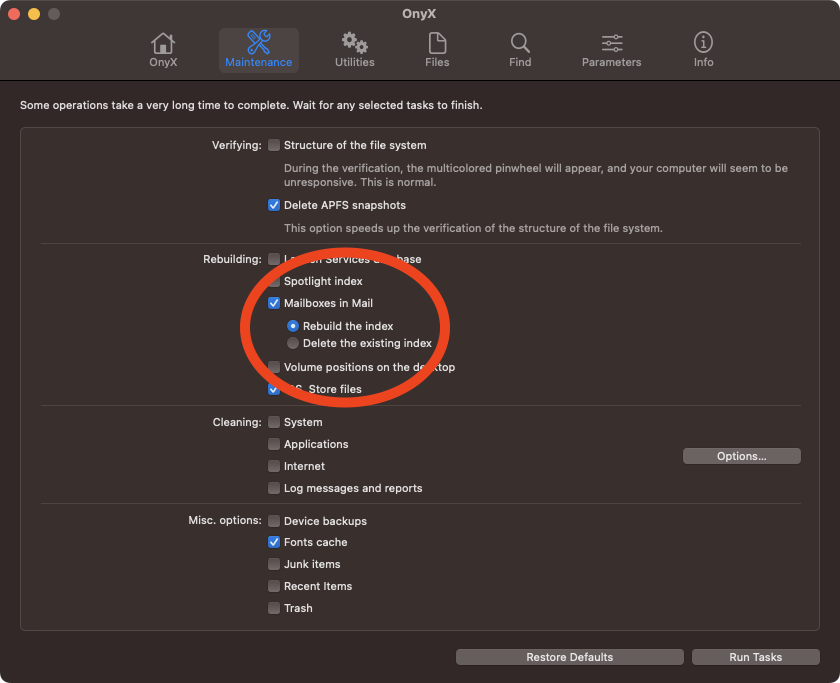Check the System cleaning checkbox
Screen dimensions: 840x683
pyautogui.click(x=274, y=422)
